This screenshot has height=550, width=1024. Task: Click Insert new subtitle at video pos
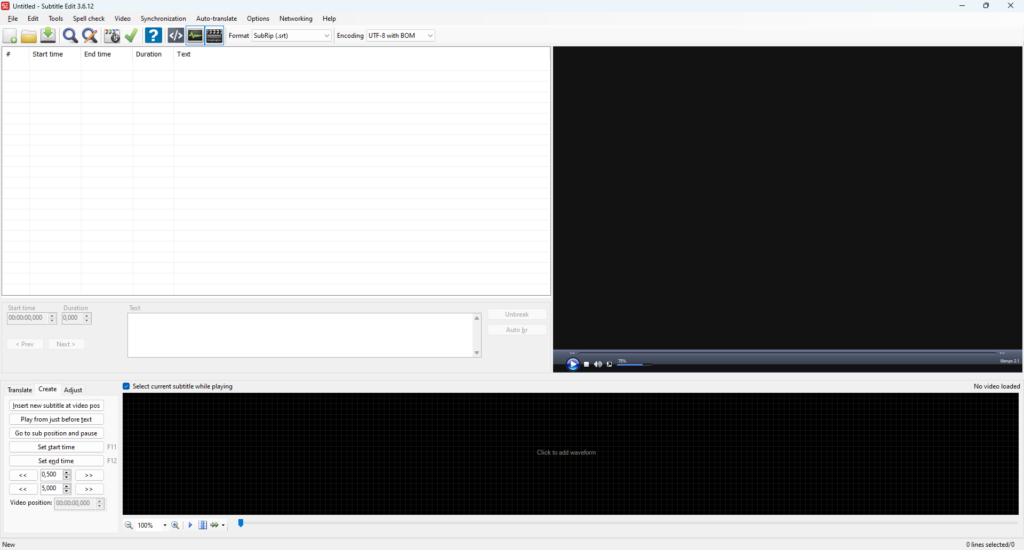[56, 406]
